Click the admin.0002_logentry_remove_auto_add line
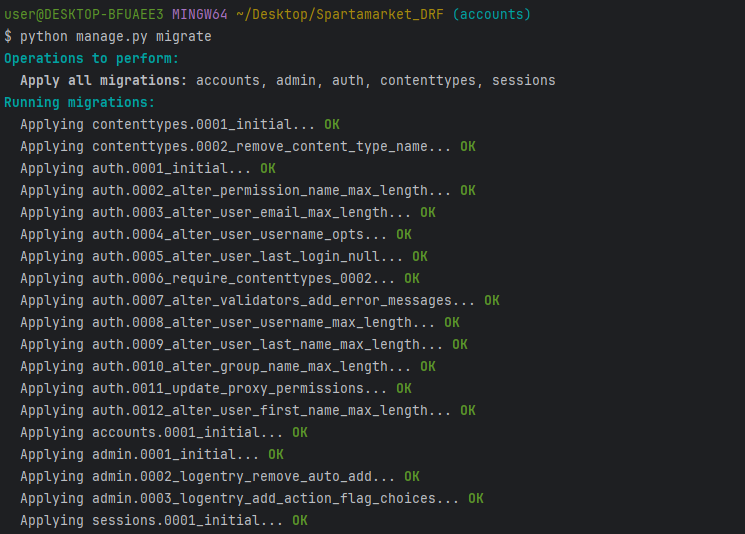The width and height of the screenshot is (745, 534). [x=220, y=477]
